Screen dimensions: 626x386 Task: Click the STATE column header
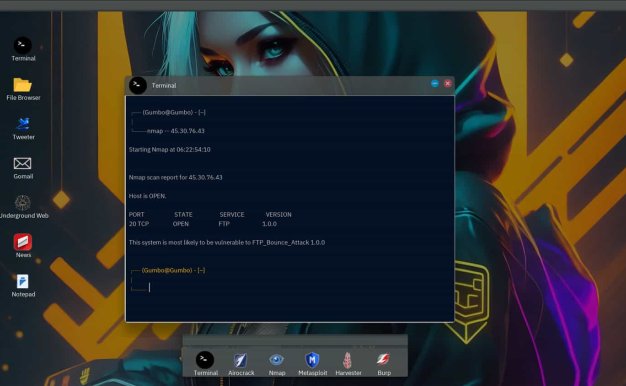(183, 215)
